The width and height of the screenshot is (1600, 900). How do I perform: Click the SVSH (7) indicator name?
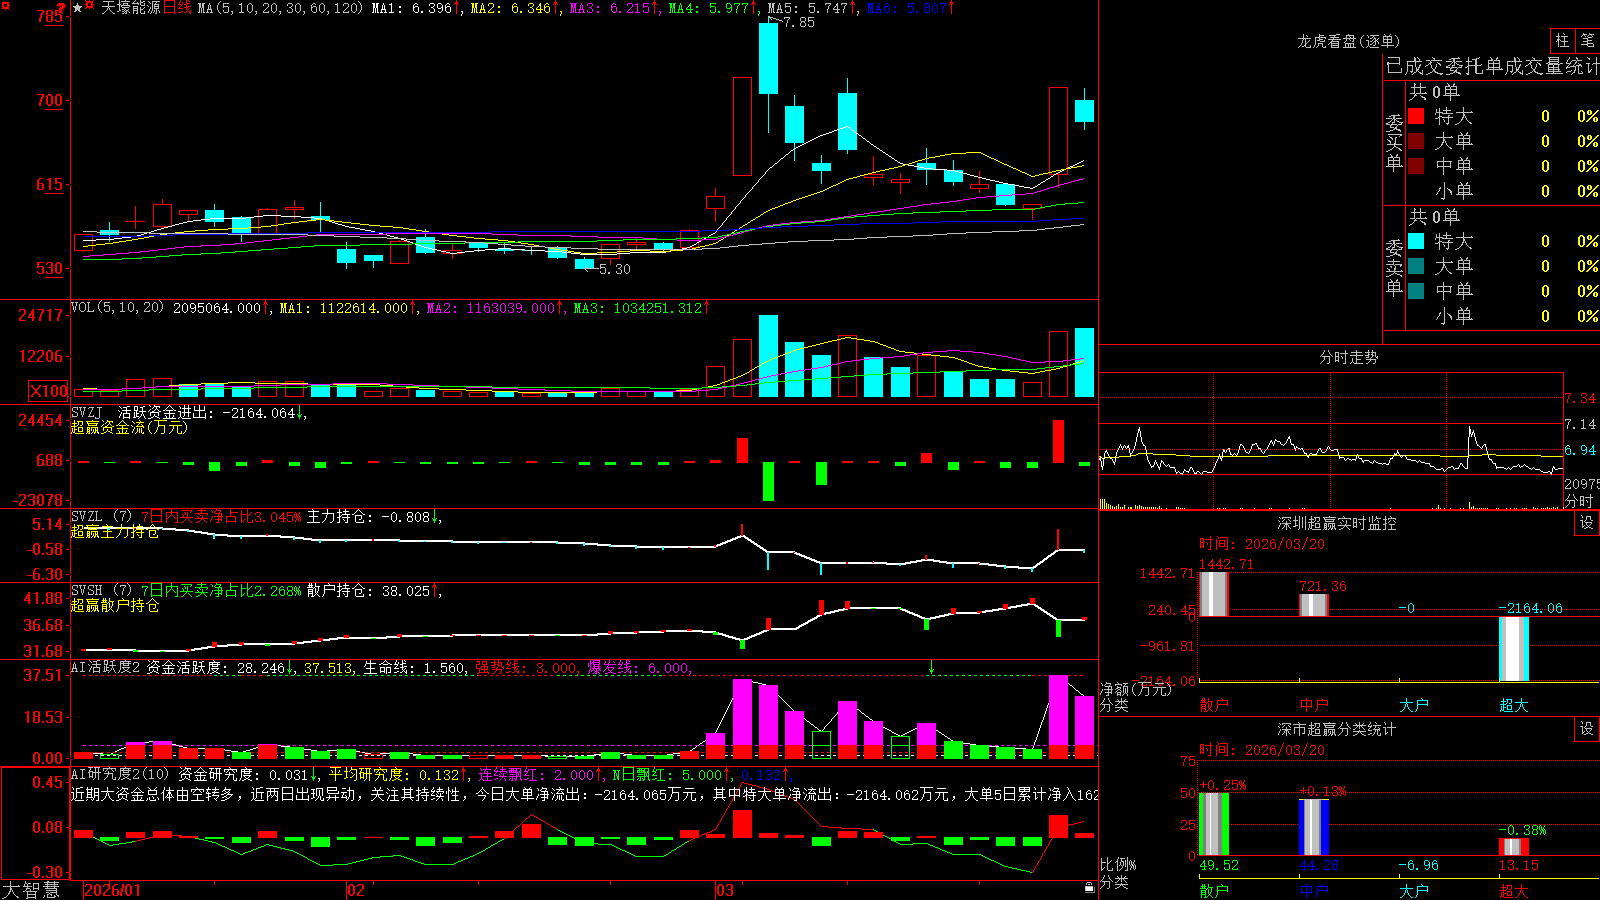(101, 591)
